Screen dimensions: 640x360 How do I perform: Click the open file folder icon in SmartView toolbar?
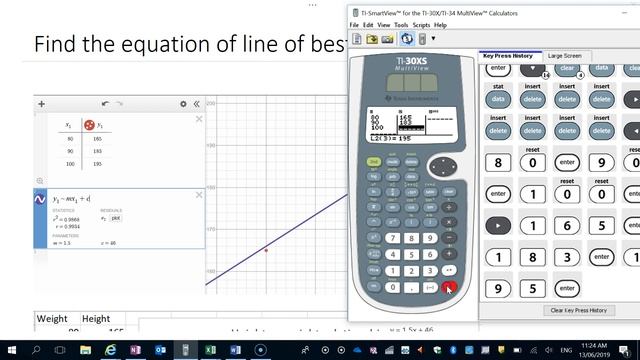click(x=372, y=39)
